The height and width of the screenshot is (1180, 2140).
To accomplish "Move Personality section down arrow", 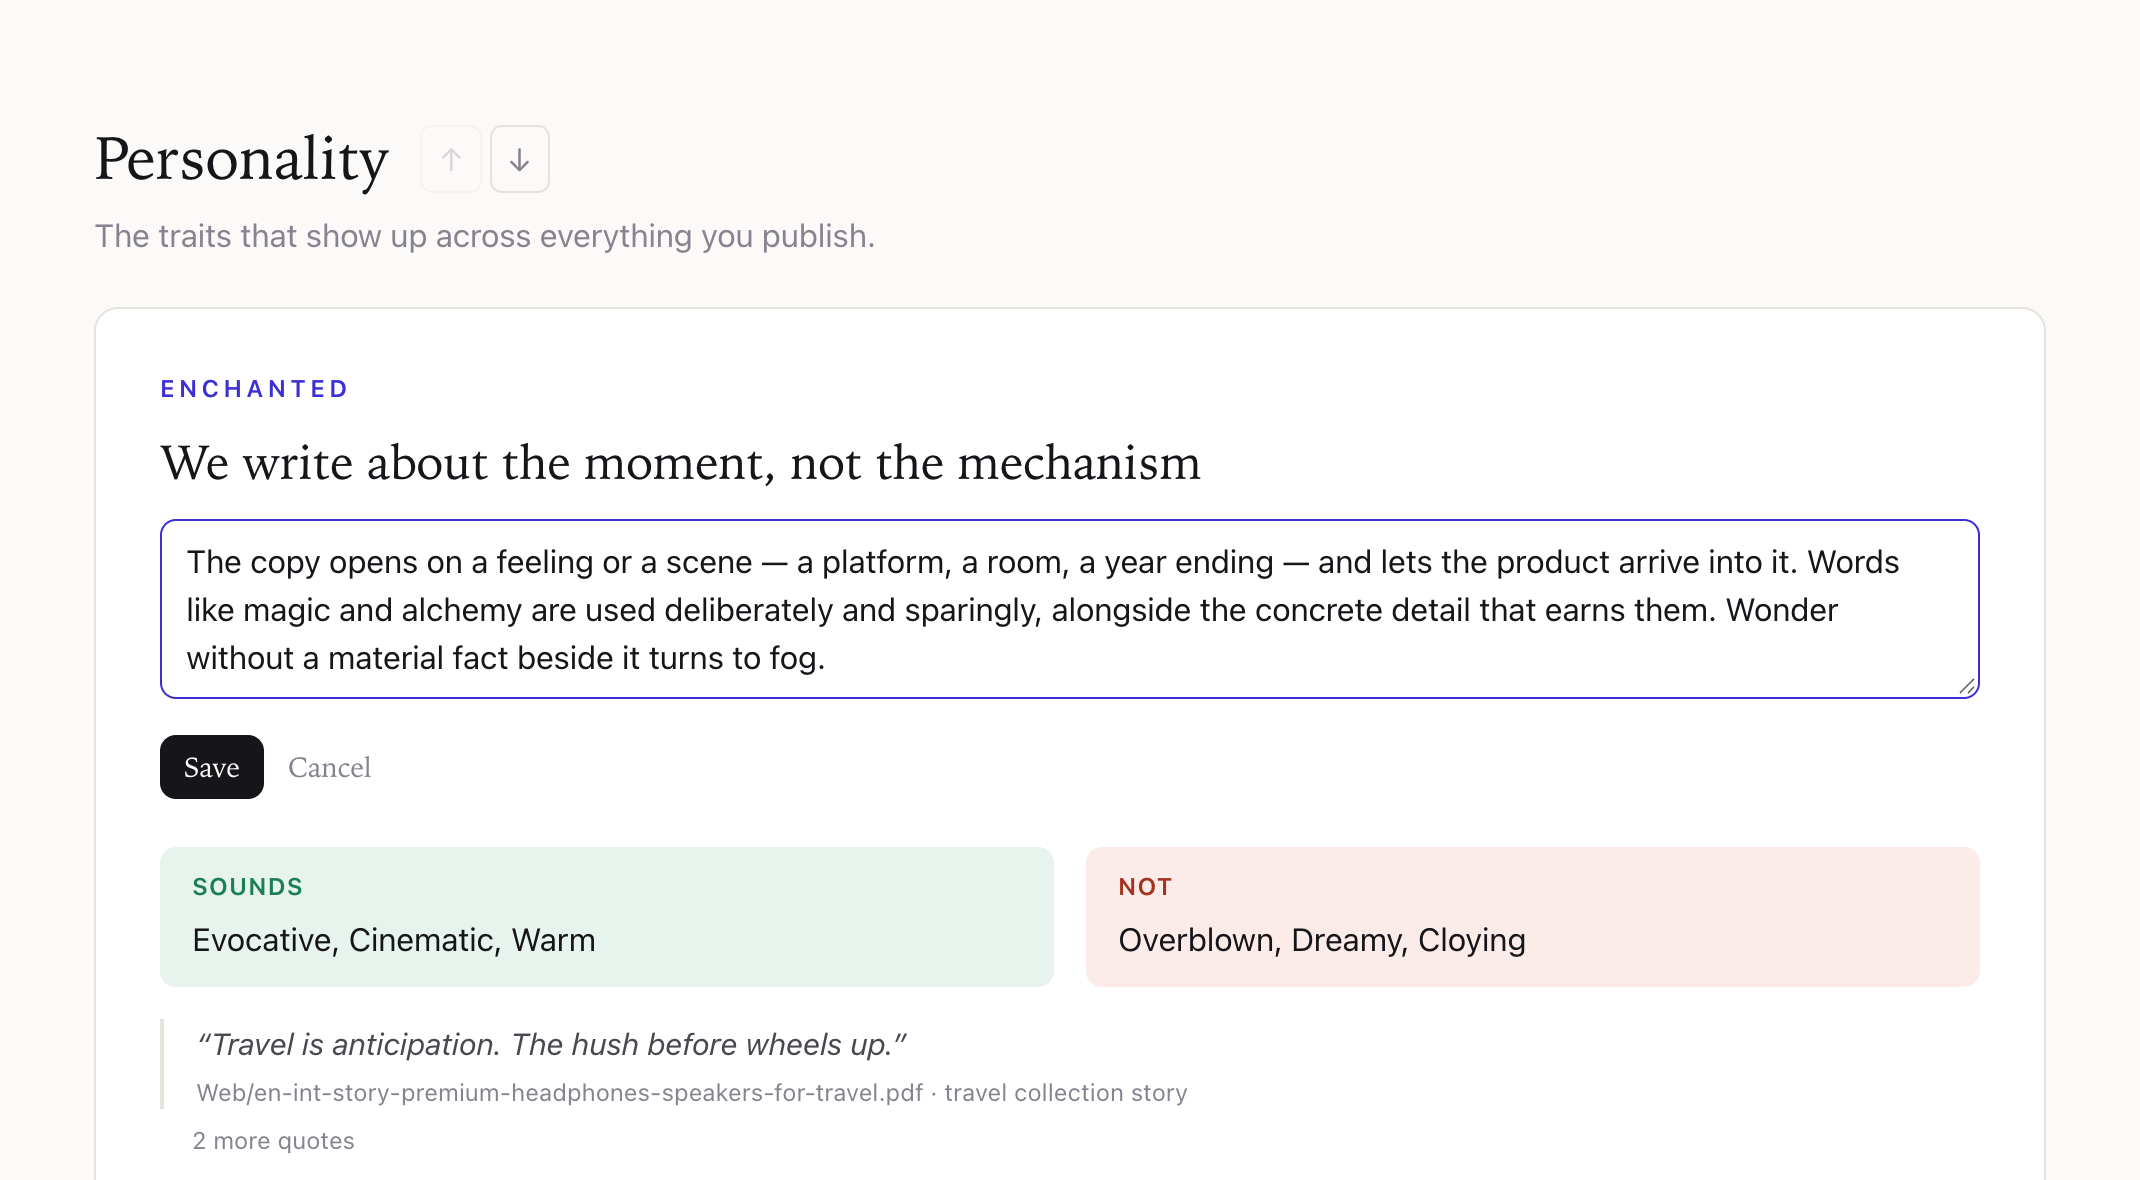I will coord(520,159).
